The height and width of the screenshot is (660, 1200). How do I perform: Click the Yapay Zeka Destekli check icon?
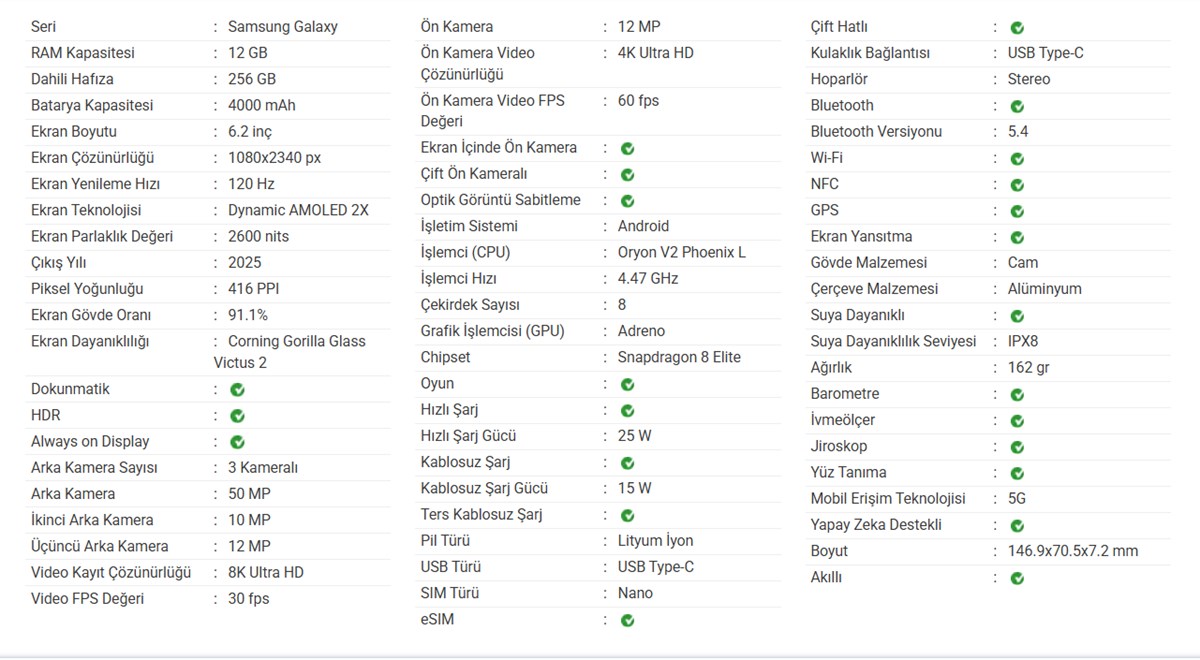pyautogui.click(x=1017, y=526)
